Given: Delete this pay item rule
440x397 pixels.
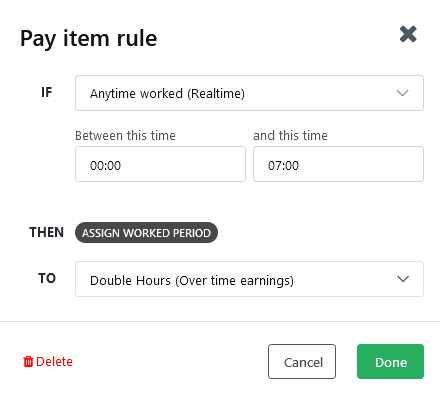Looking at the screenshot, I should pos(48,362).
